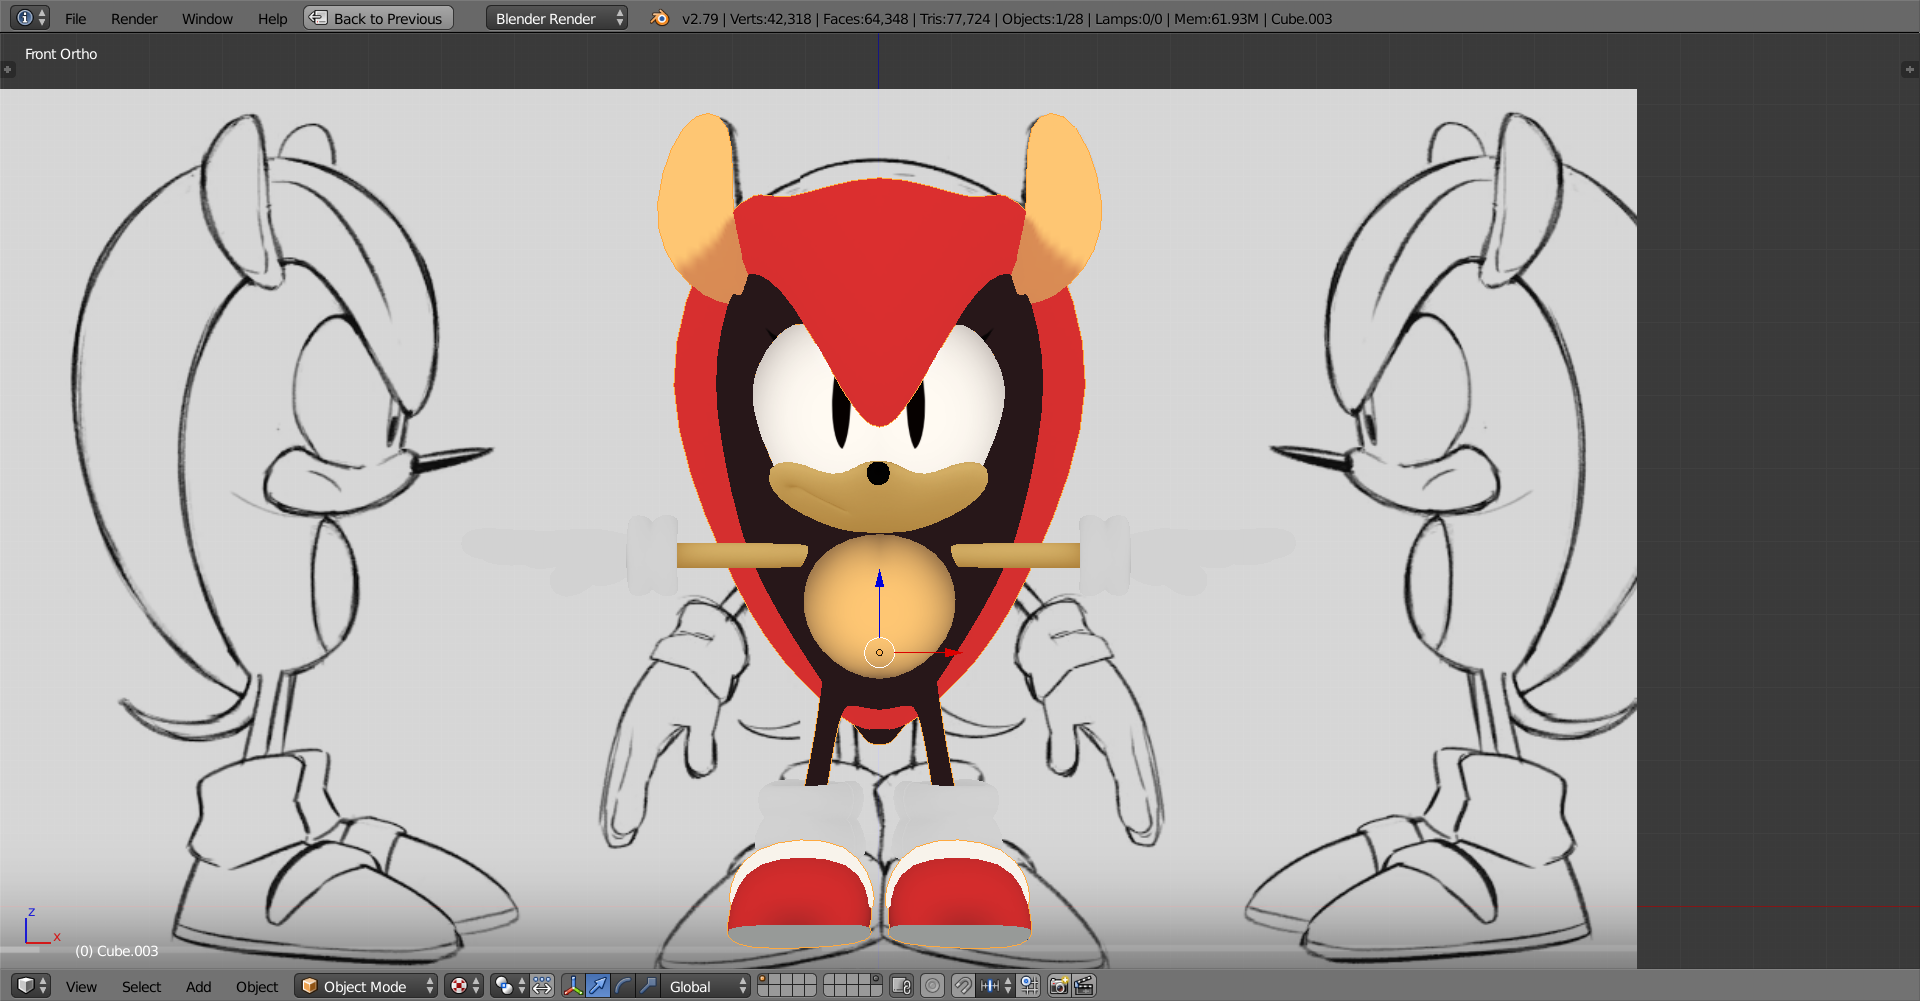This screenshot has width=1920, height=1001.
Task: Click the v2.79 version text
Action: pyautogui.click(x=700, y=19)
